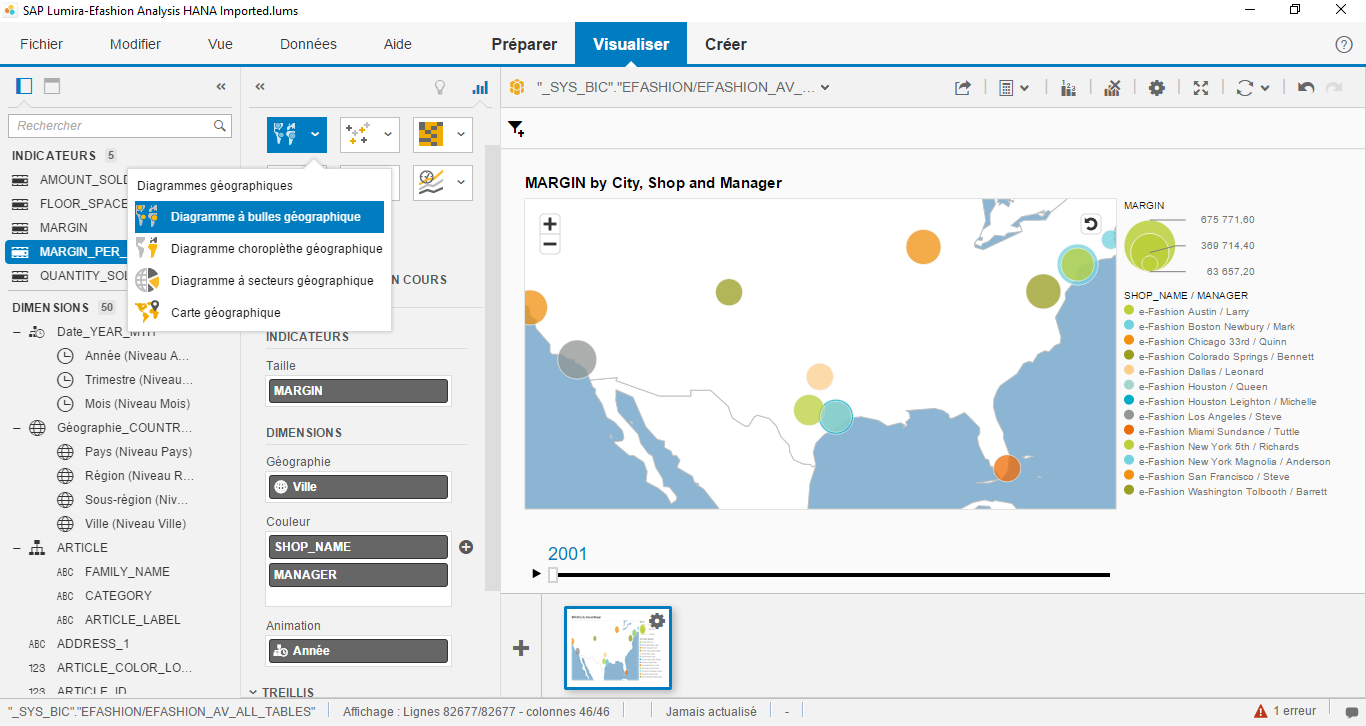Select Diagramme choroplèthe géographique
Screen dimensions: 1366x726
pos(259,249)
